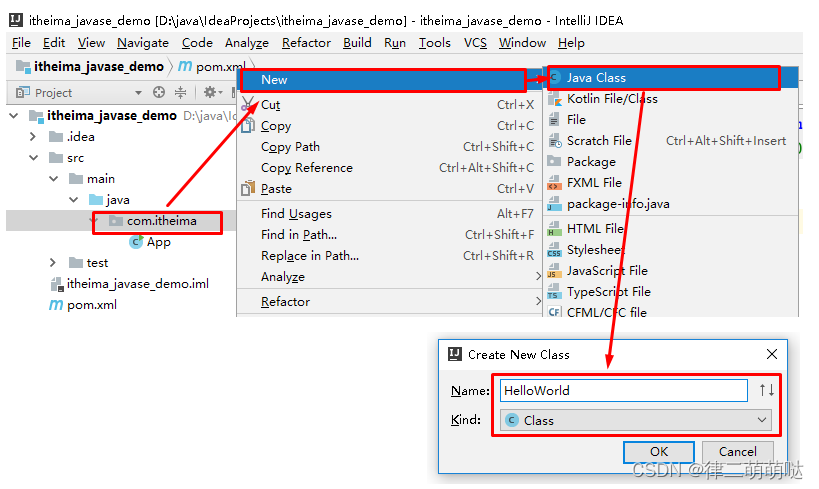The height and width of the screenshot is (489, 819).
Task: Select Stylesheet option
Action: [671, 250]
